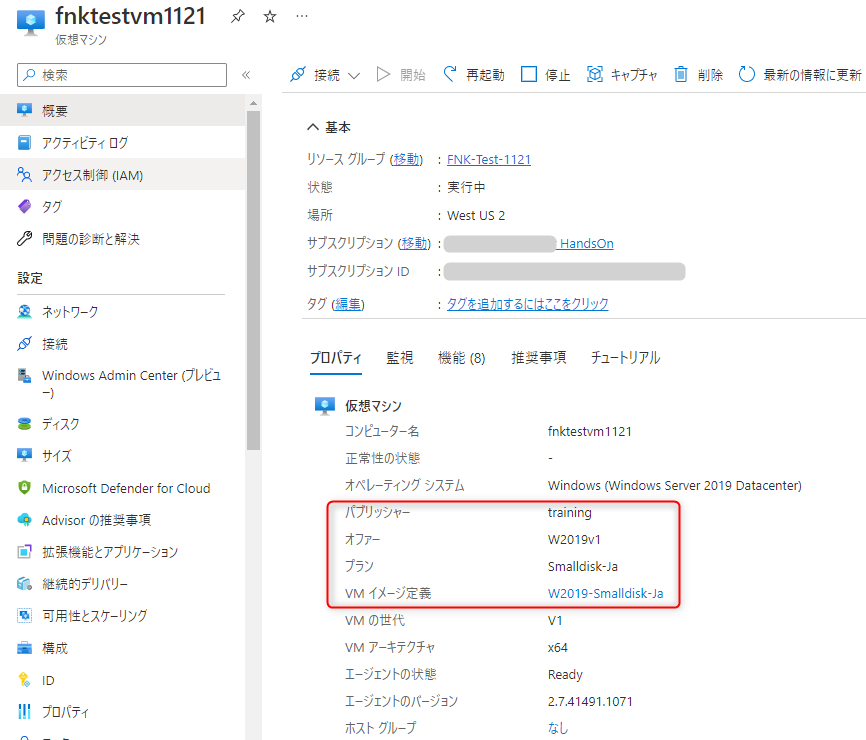The width and height of the screenshot is (866, 740).
Task: Open 概要 overview menu item
Action: (x=123, y=110)
